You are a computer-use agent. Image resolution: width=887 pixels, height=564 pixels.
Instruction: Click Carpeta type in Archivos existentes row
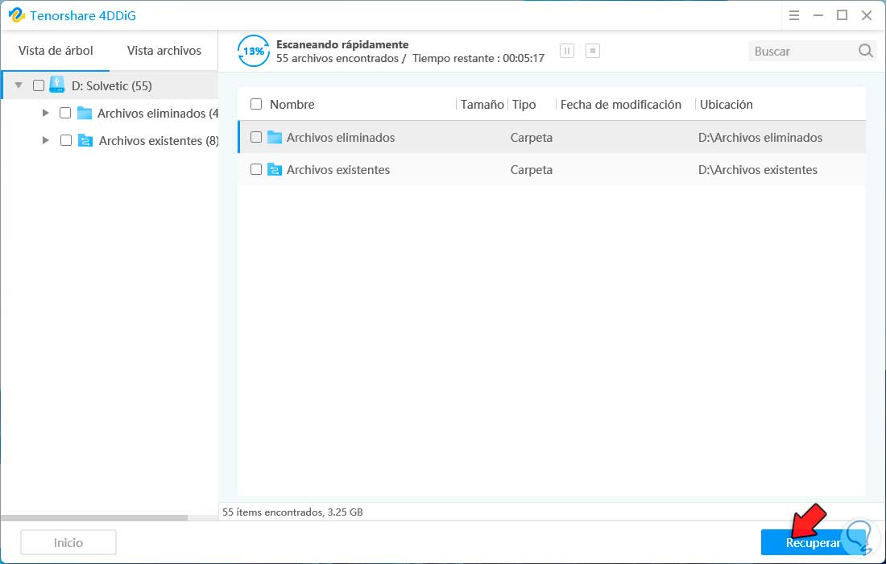click(x=531, y=170)
